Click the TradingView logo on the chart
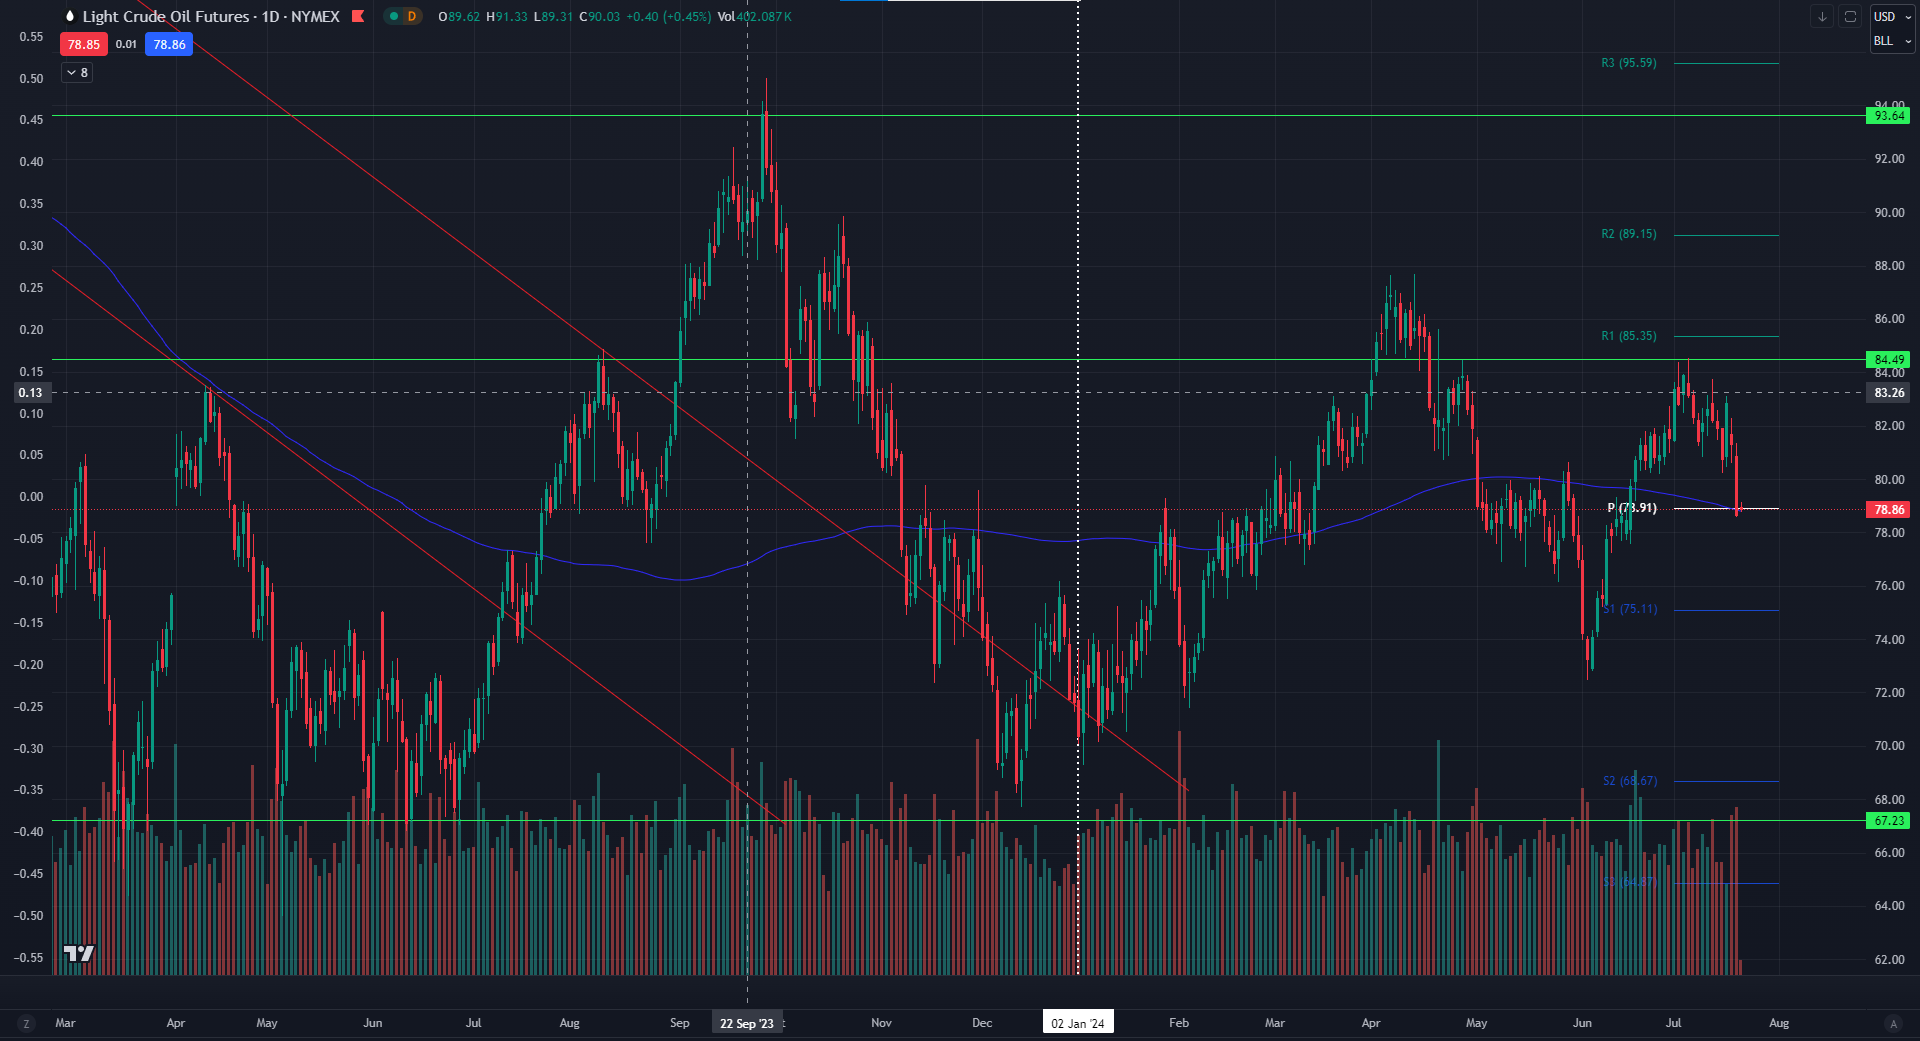This screenshot has width=1920, height=1041. point(79,953)
